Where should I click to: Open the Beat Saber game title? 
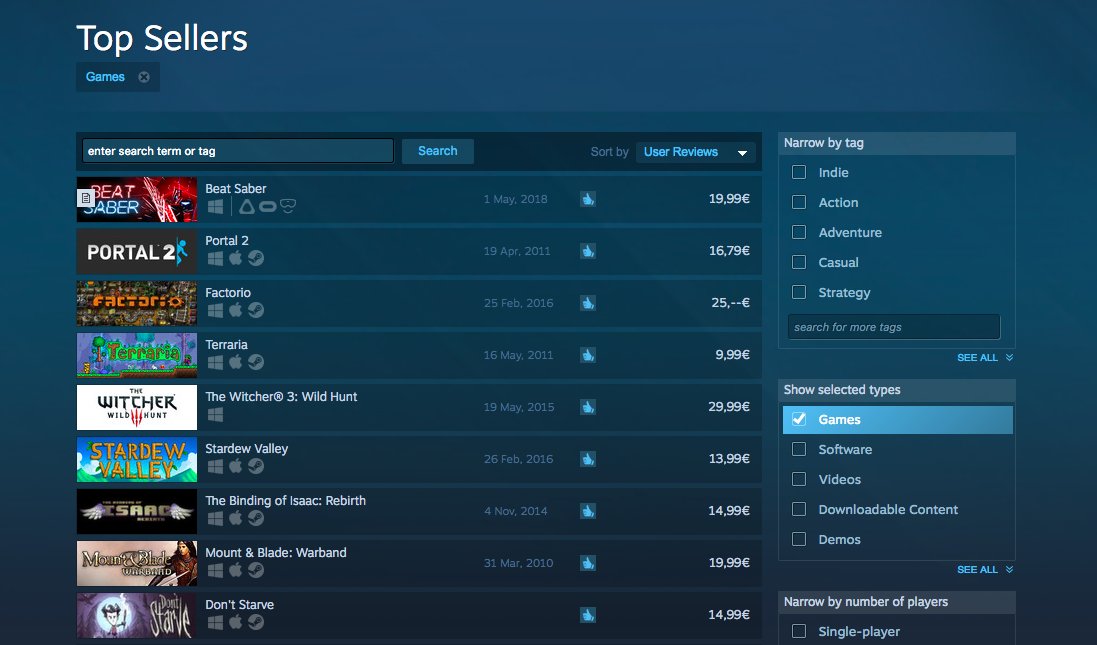coord(236,189)
